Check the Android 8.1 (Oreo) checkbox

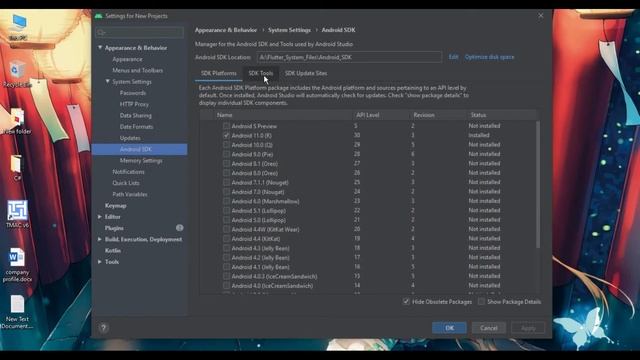(226, 164)
